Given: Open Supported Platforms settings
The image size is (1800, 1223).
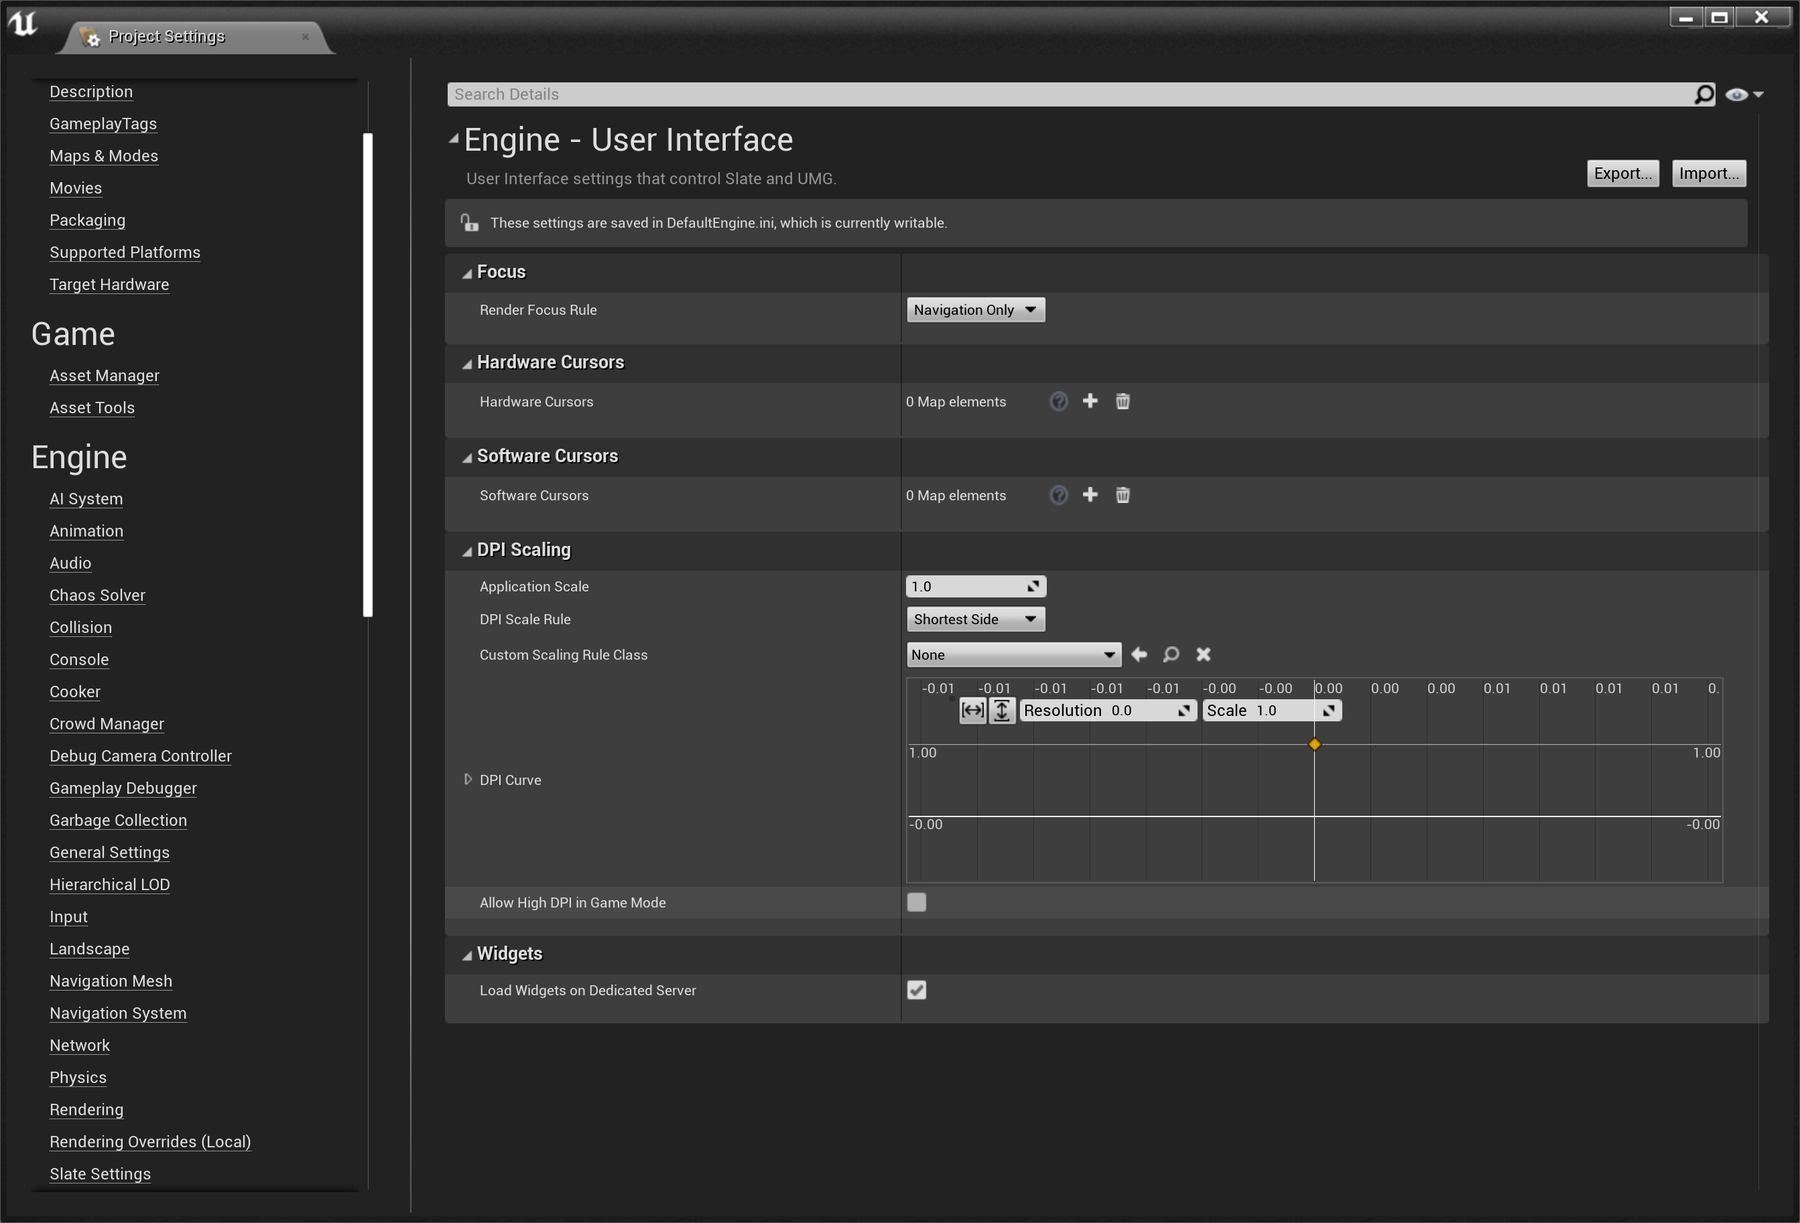Looking at the screenshot, I should click(x=125, y=252).
